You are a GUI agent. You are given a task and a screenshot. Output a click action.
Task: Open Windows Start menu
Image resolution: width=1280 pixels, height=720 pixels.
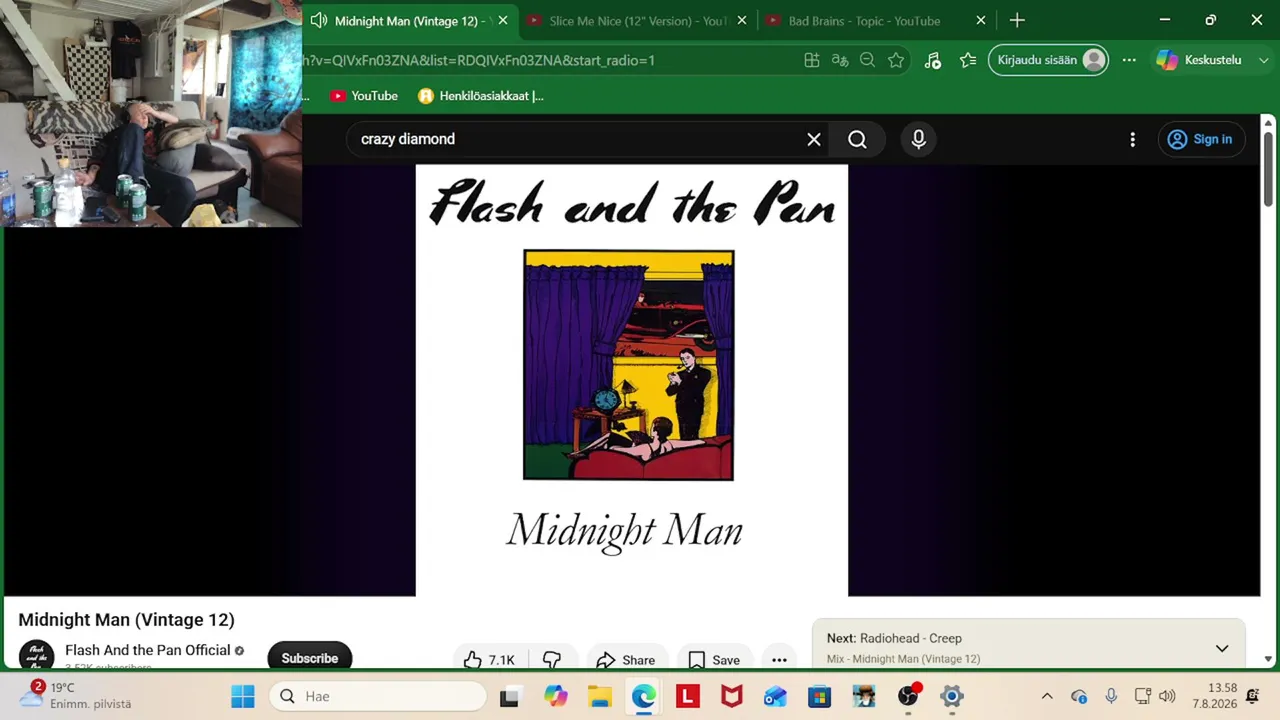click(242, 696)
